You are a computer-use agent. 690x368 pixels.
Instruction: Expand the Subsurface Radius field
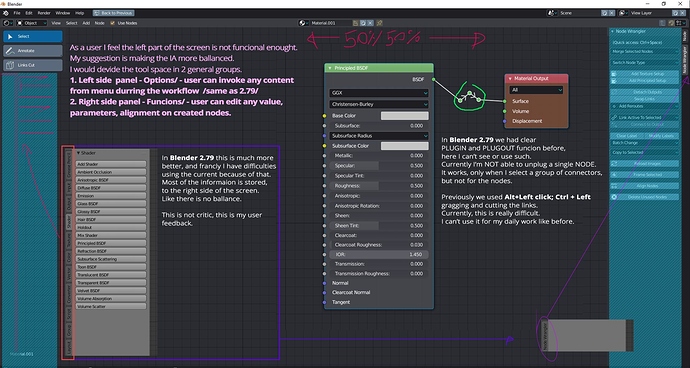coord(379,136)
